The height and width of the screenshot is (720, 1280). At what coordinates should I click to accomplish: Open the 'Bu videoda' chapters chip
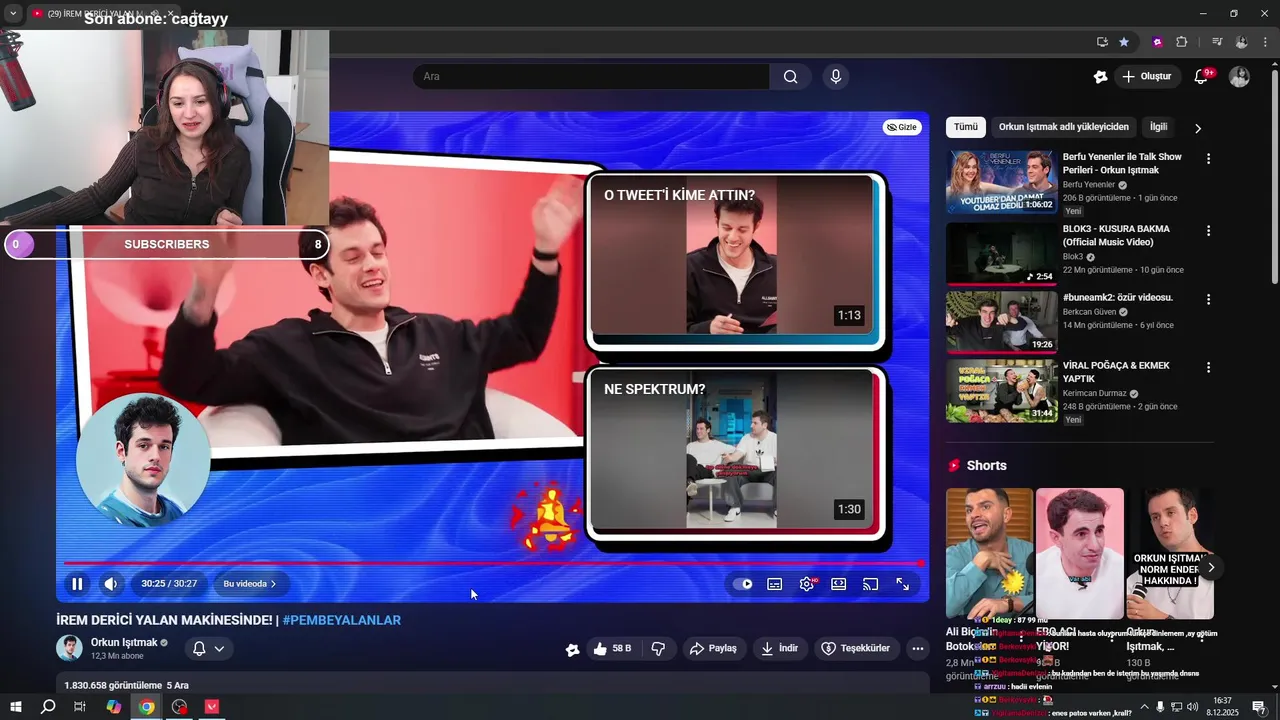(250, 584)
